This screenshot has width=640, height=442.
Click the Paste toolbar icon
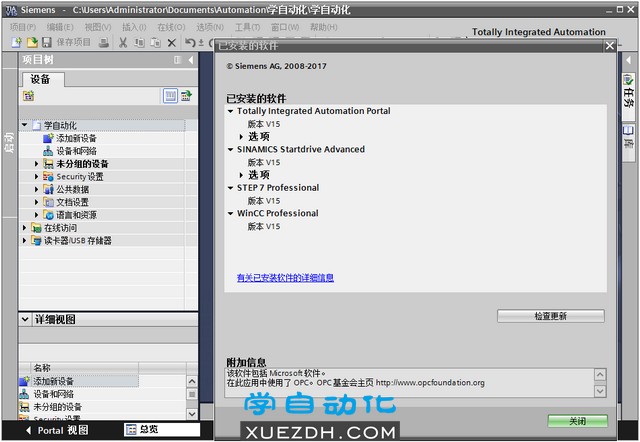pyautogui.click(x=156, y=42)
